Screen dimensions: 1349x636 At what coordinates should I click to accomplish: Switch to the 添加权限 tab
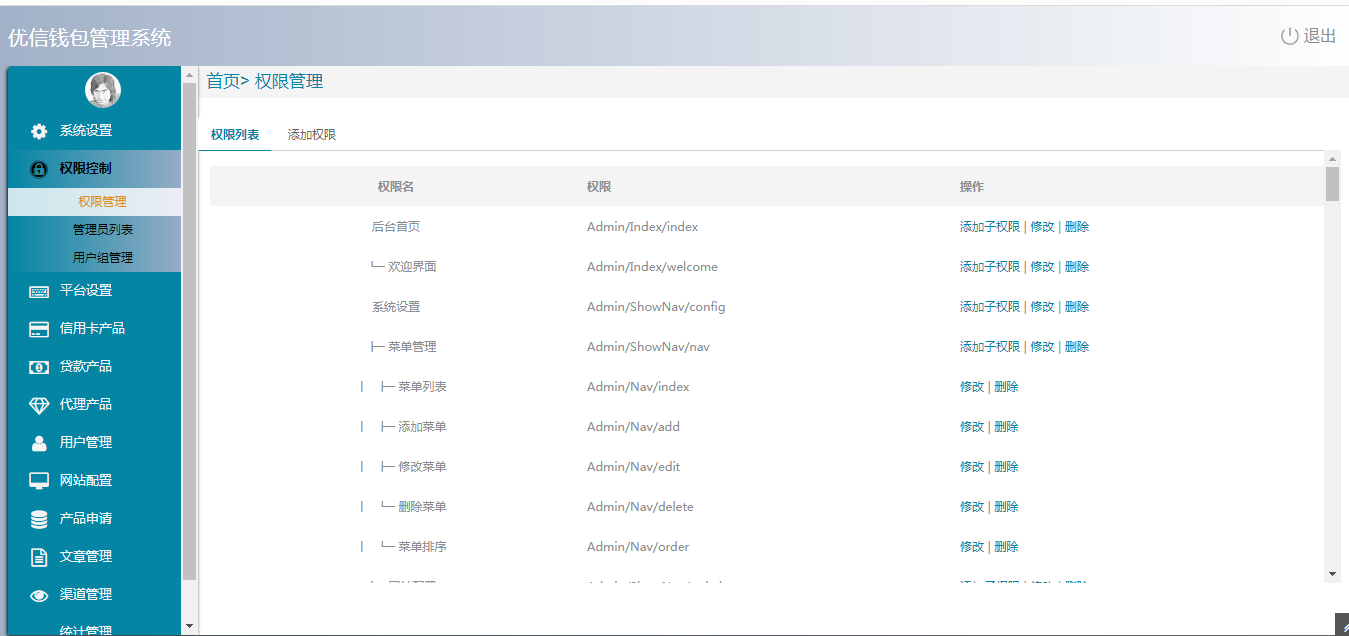(x=311, y=134)
